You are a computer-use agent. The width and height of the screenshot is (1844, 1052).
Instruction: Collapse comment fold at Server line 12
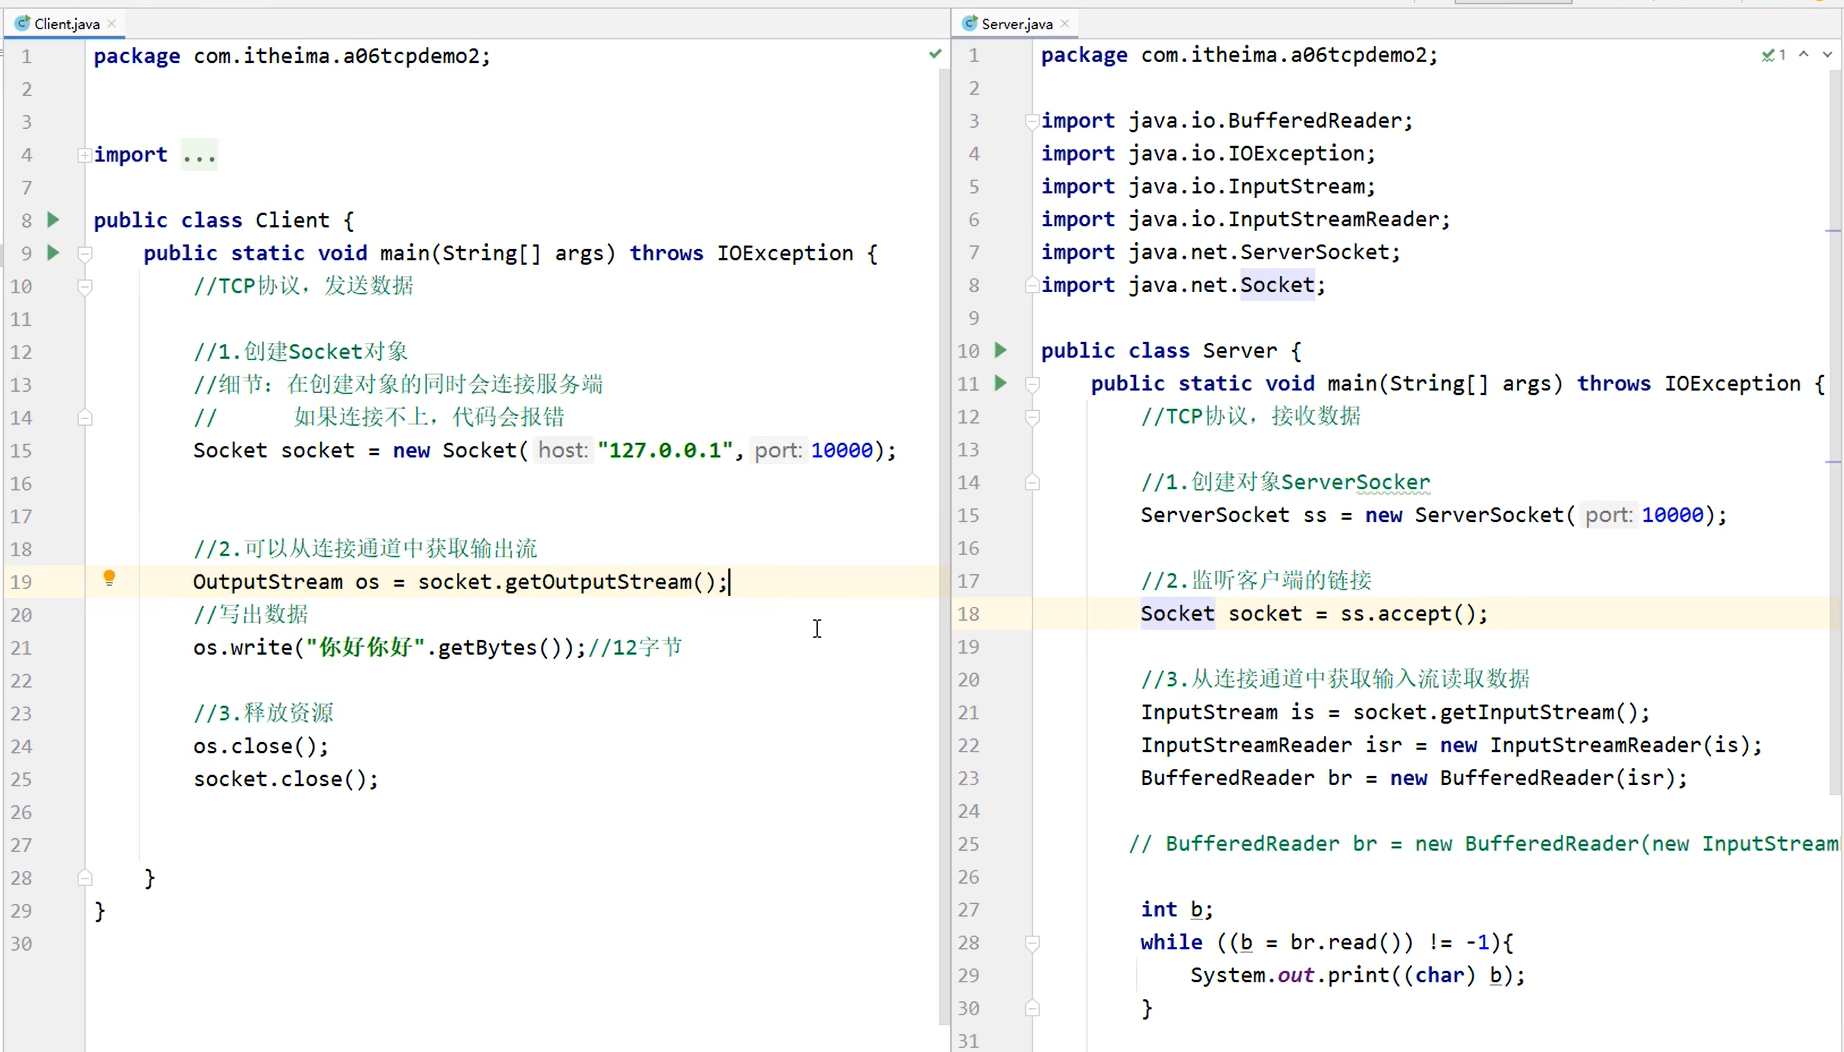[x=1032, y=417]
